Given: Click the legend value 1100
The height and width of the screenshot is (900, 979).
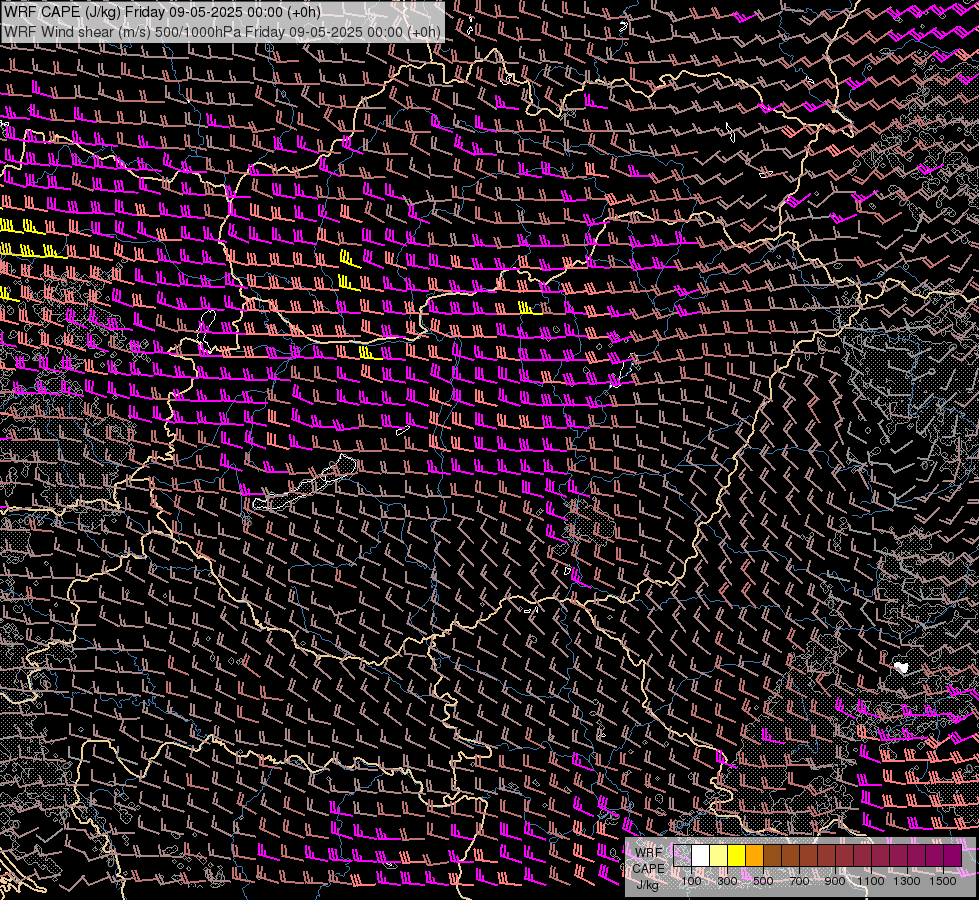Looking at the screenshot, I should point(871,881).
